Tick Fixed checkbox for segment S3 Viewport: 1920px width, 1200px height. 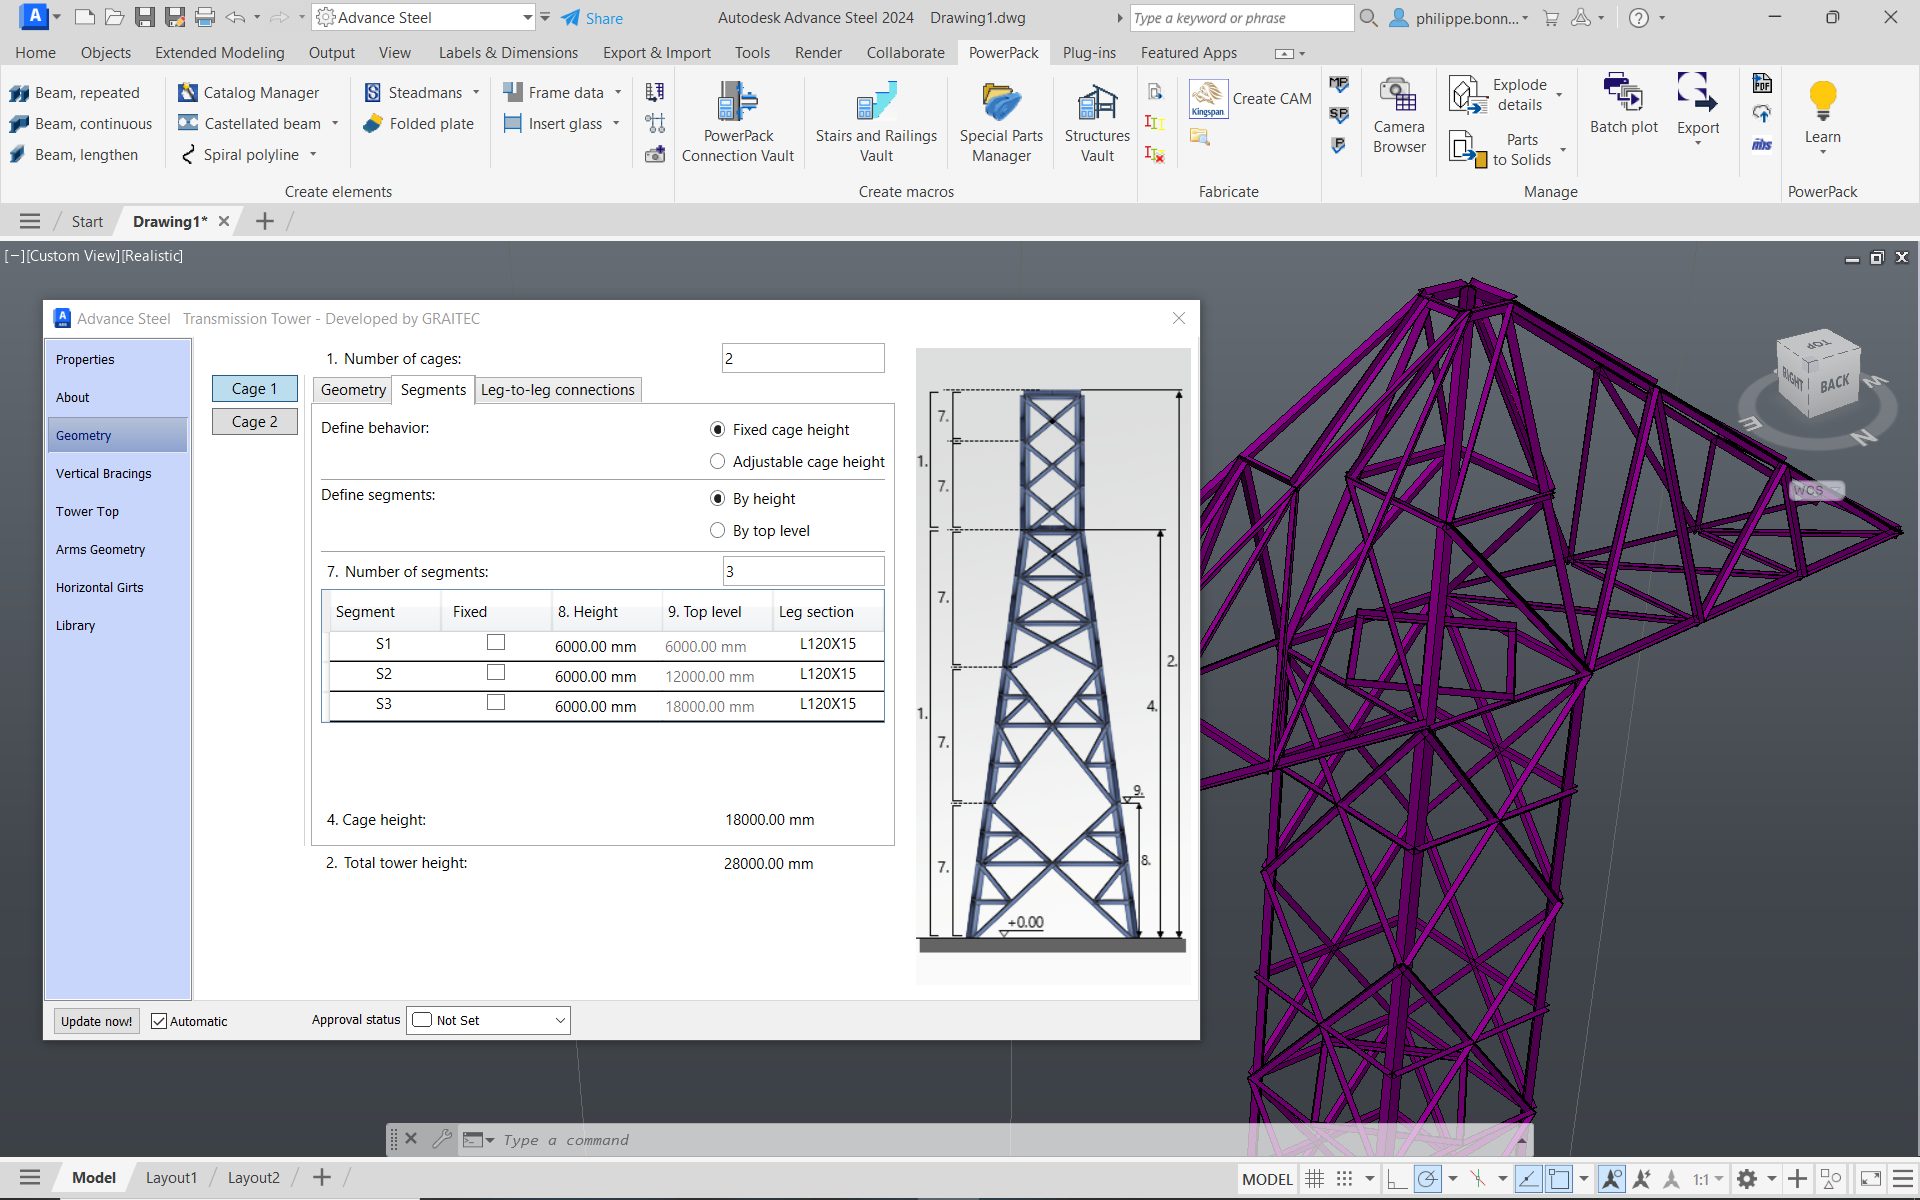pos(496,702)
